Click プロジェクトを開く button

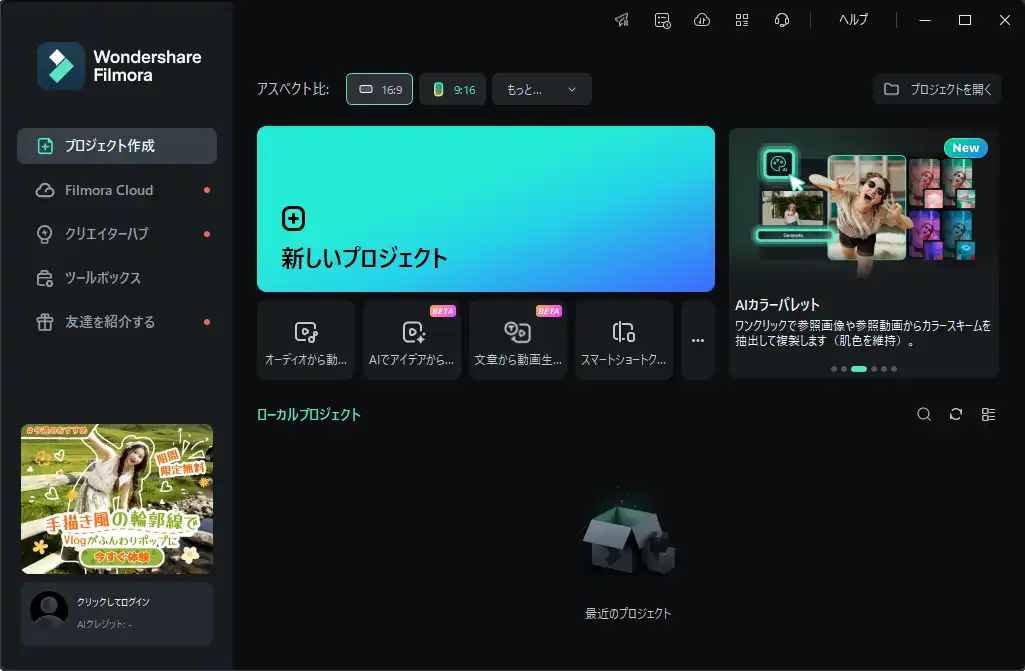937,89
